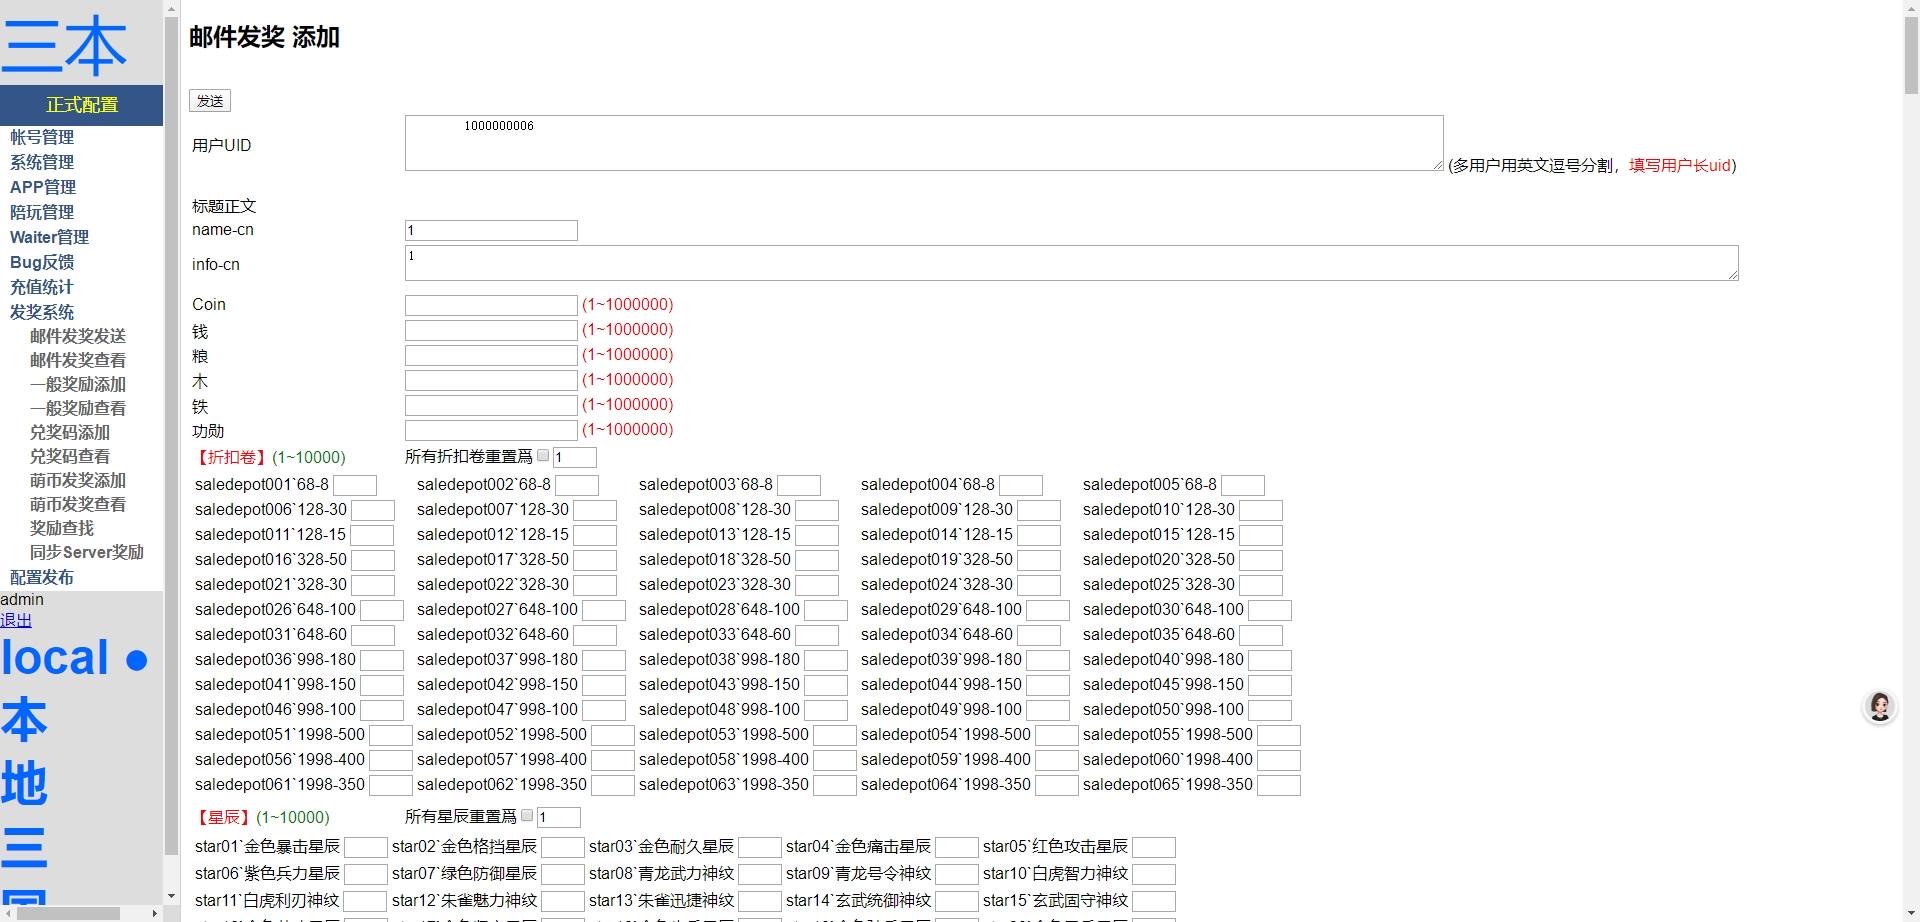Open the 同步Server奖励 menu item

pos(87,552)
